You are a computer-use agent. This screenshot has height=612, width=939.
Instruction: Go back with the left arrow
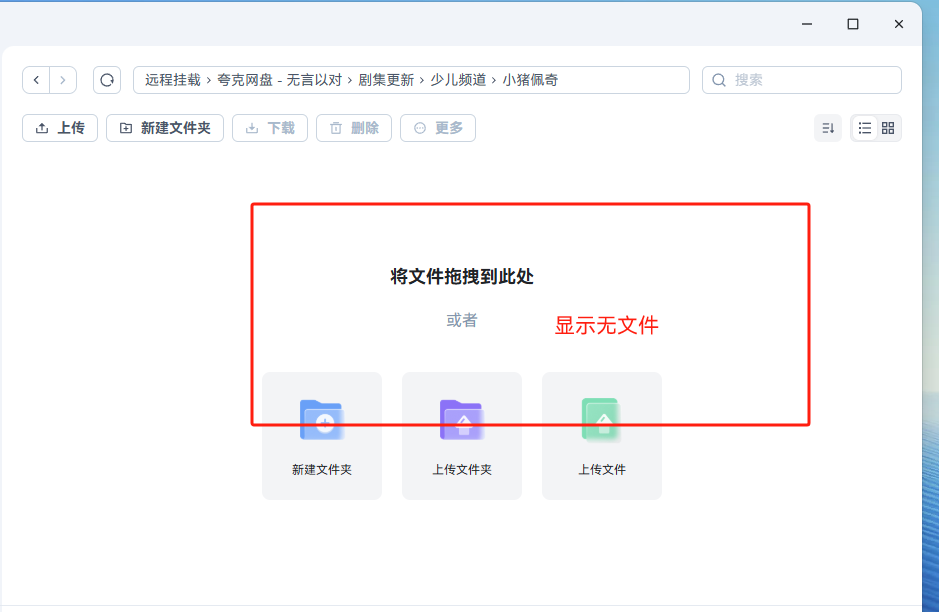click(x=37, y=80)
